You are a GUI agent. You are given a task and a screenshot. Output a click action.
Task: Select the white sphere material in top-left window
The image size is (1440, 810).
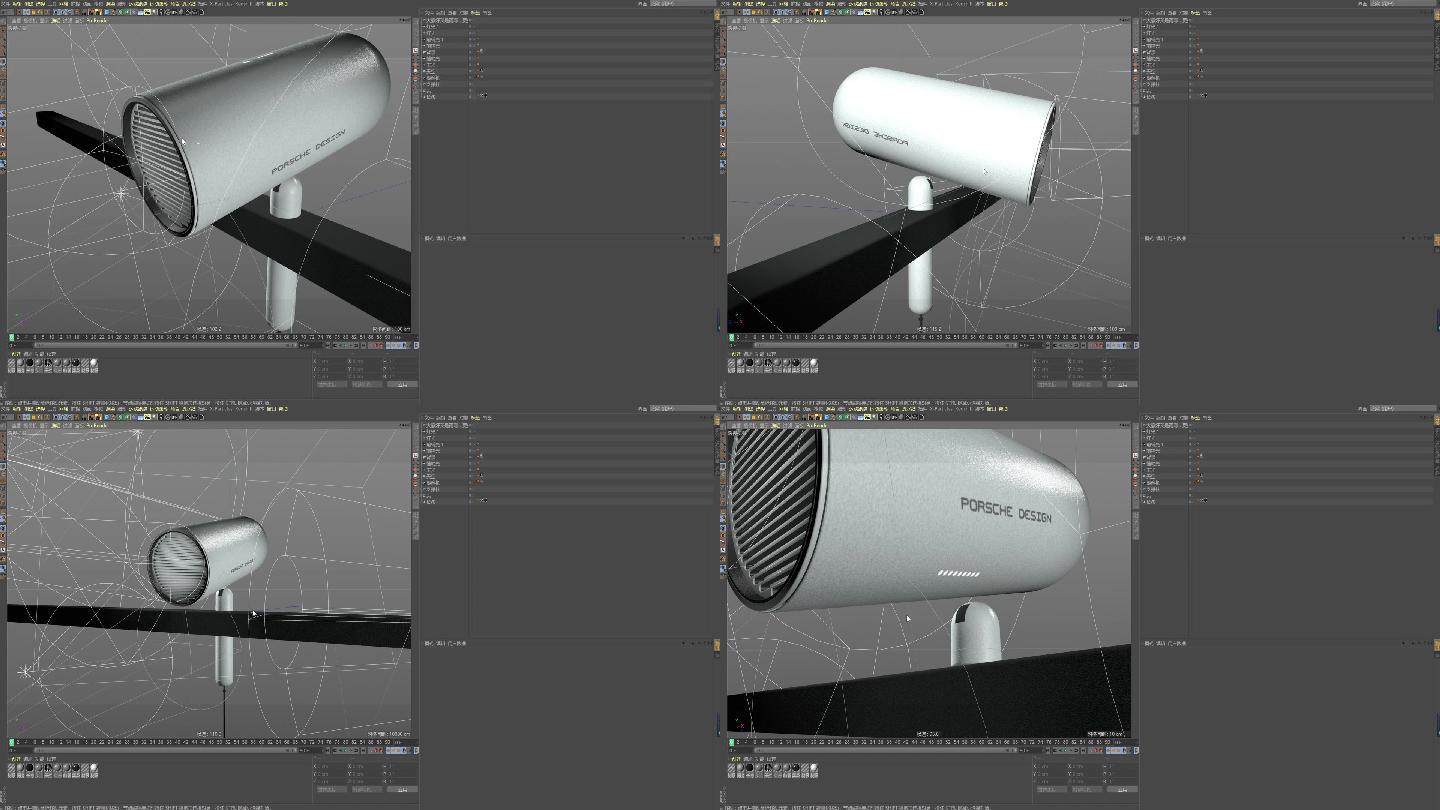click(x=94, y=363)
